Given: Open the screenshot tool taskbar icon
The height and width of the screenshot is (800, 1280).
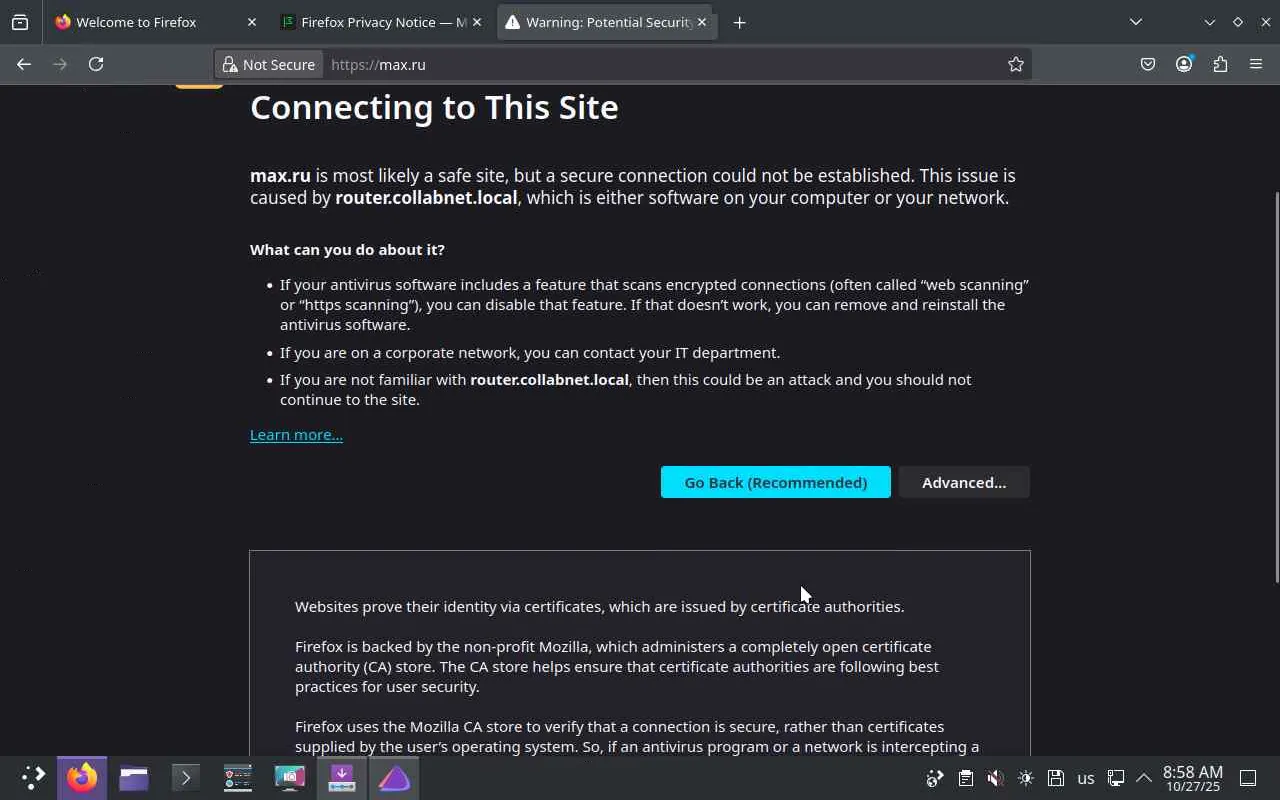Looking at the screenshot, I should pos(290,777).
